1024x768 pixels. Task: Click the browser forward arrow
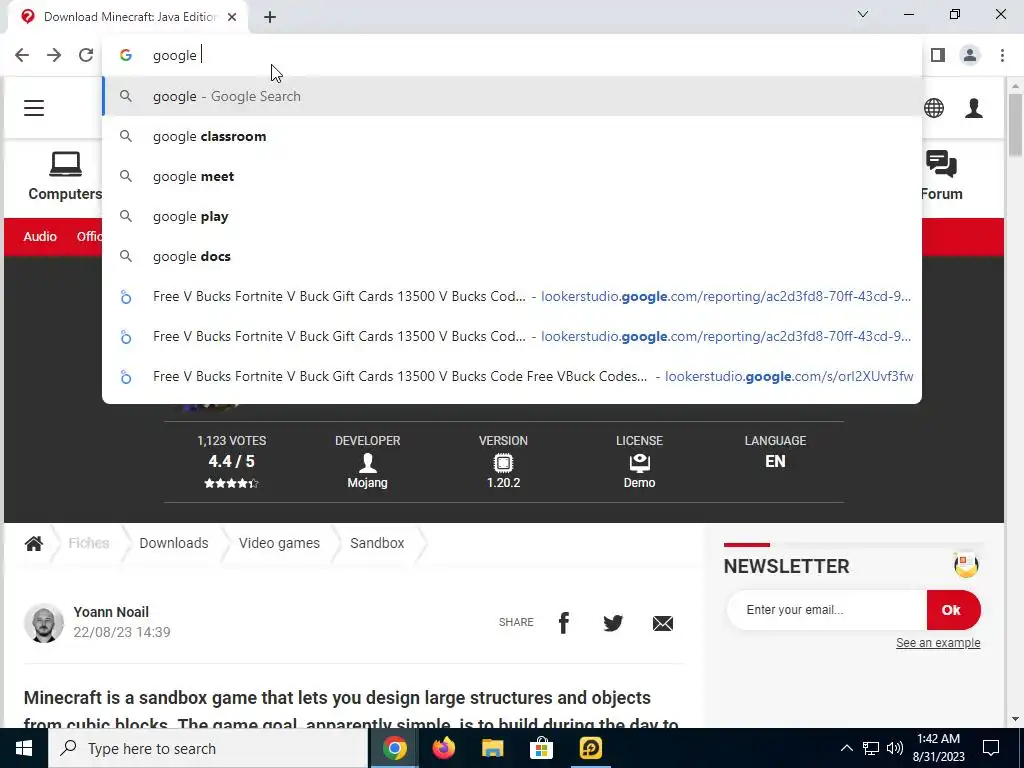pyautogui.click(x=54, y=55)
